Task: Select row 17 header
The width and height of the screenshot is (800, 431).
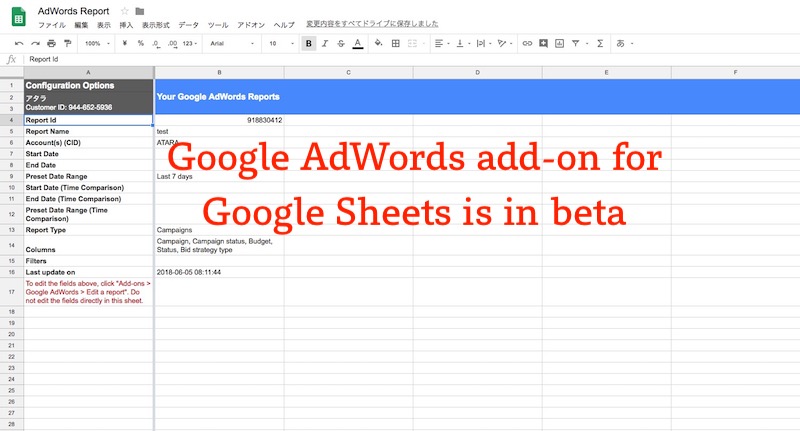Action: click(11, 292)
